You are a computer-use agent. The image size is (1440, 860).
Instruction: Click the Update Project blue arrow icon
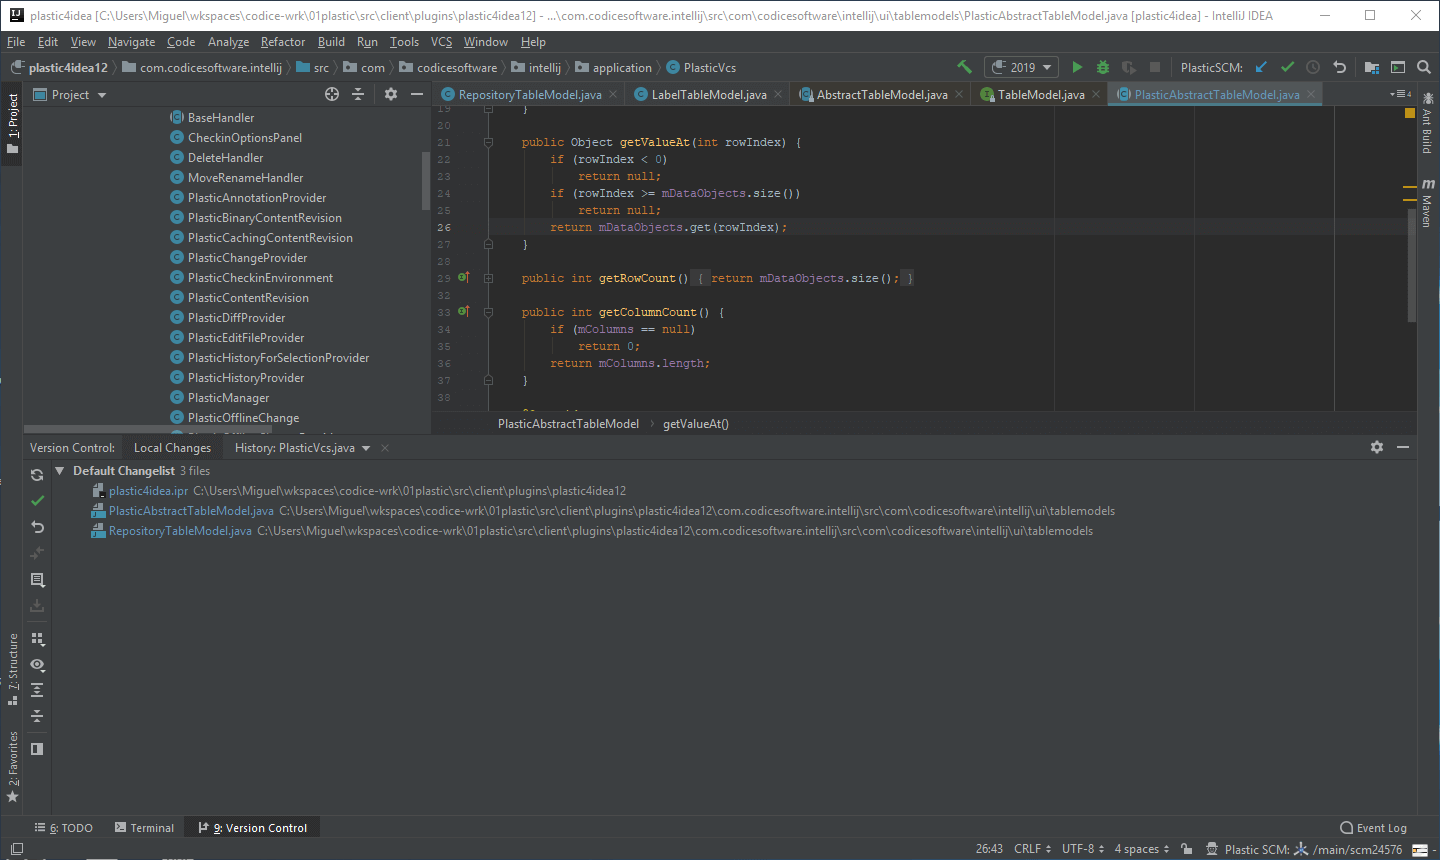coord(1261,67)
